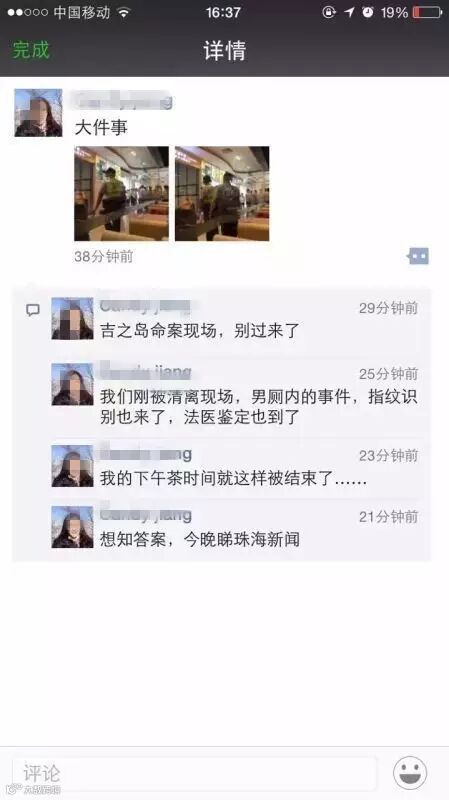
Task: Tap the 大件事 post text
Action: [x=101, y=127]
